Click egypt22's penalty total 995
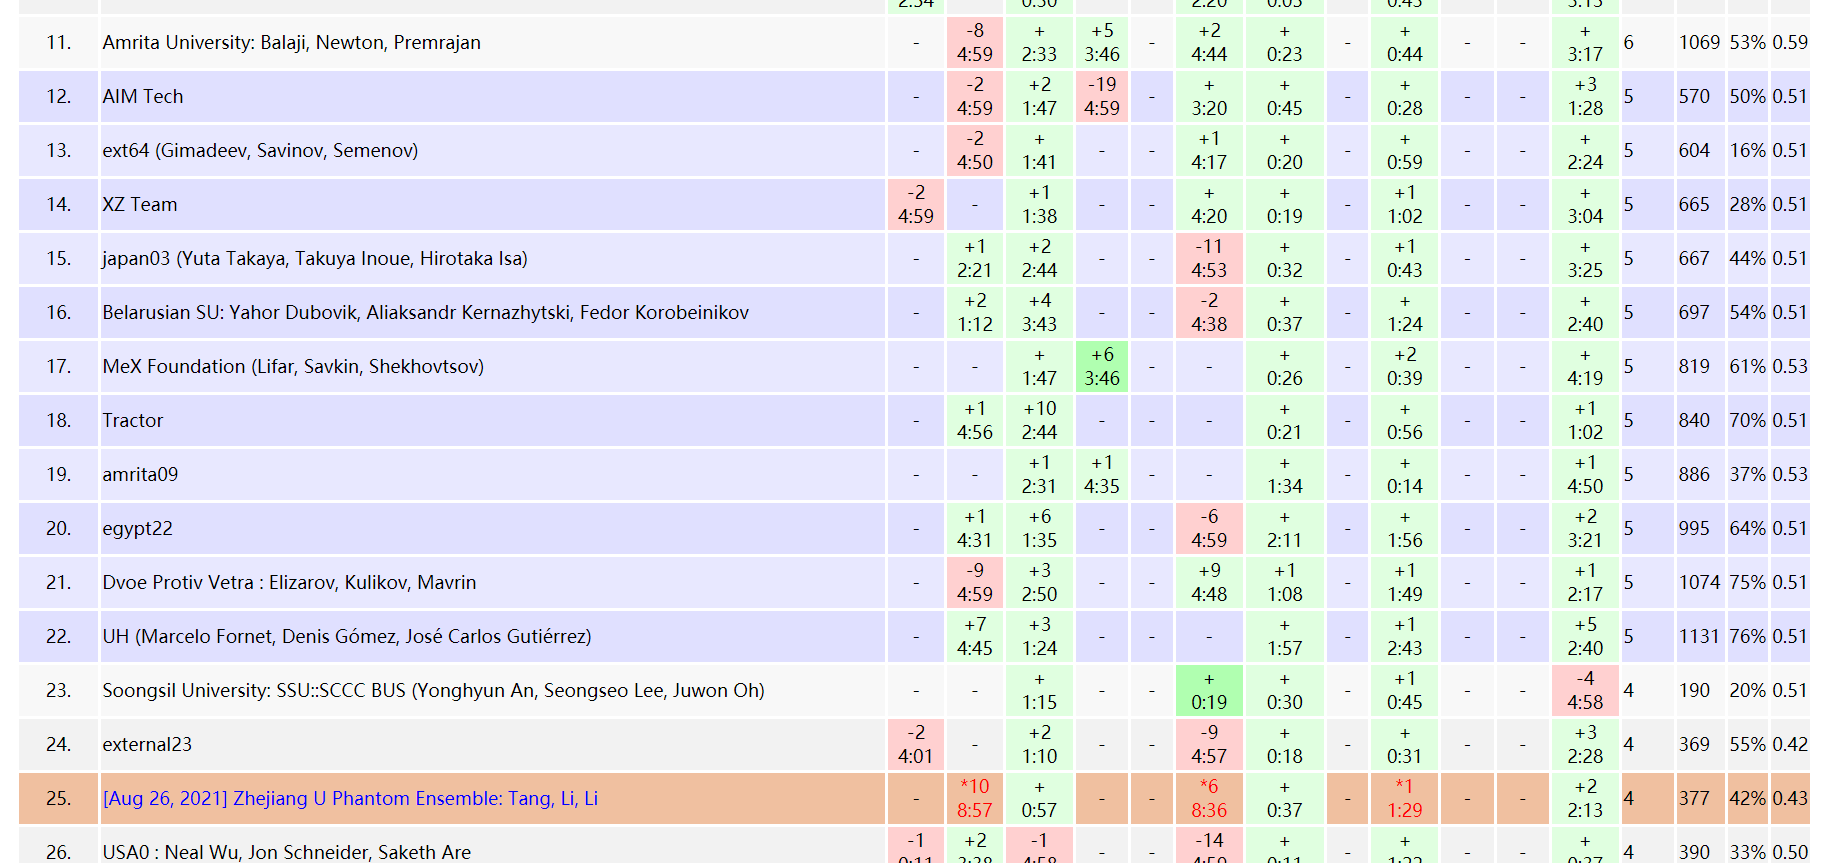 1694,529
